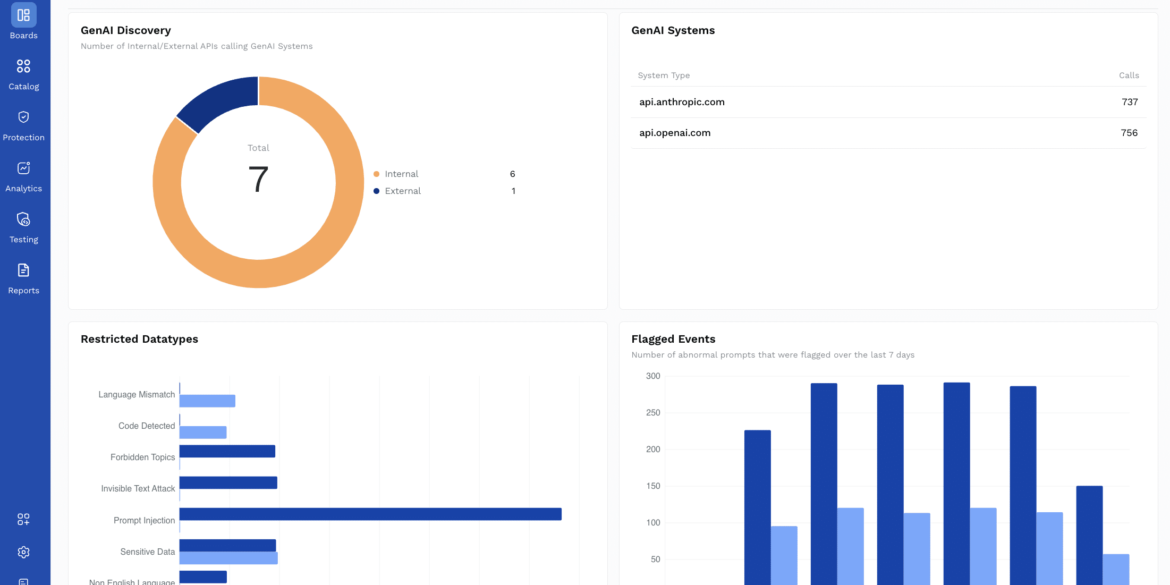The height and width of the screenshot is (585, 1170).
Task: Click first dark blue Flagged Events bar
Action: coord(757,500)
